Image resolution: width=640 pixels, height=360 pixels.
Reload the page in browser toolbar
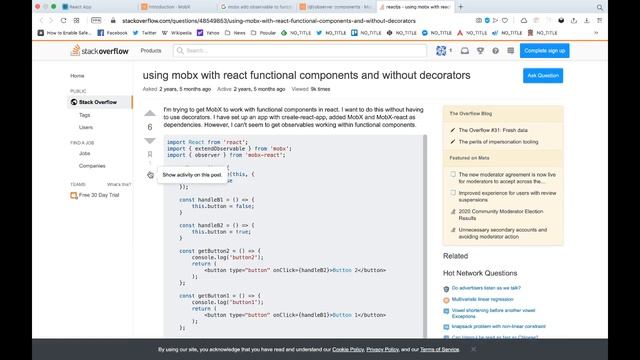click(63, 20)
